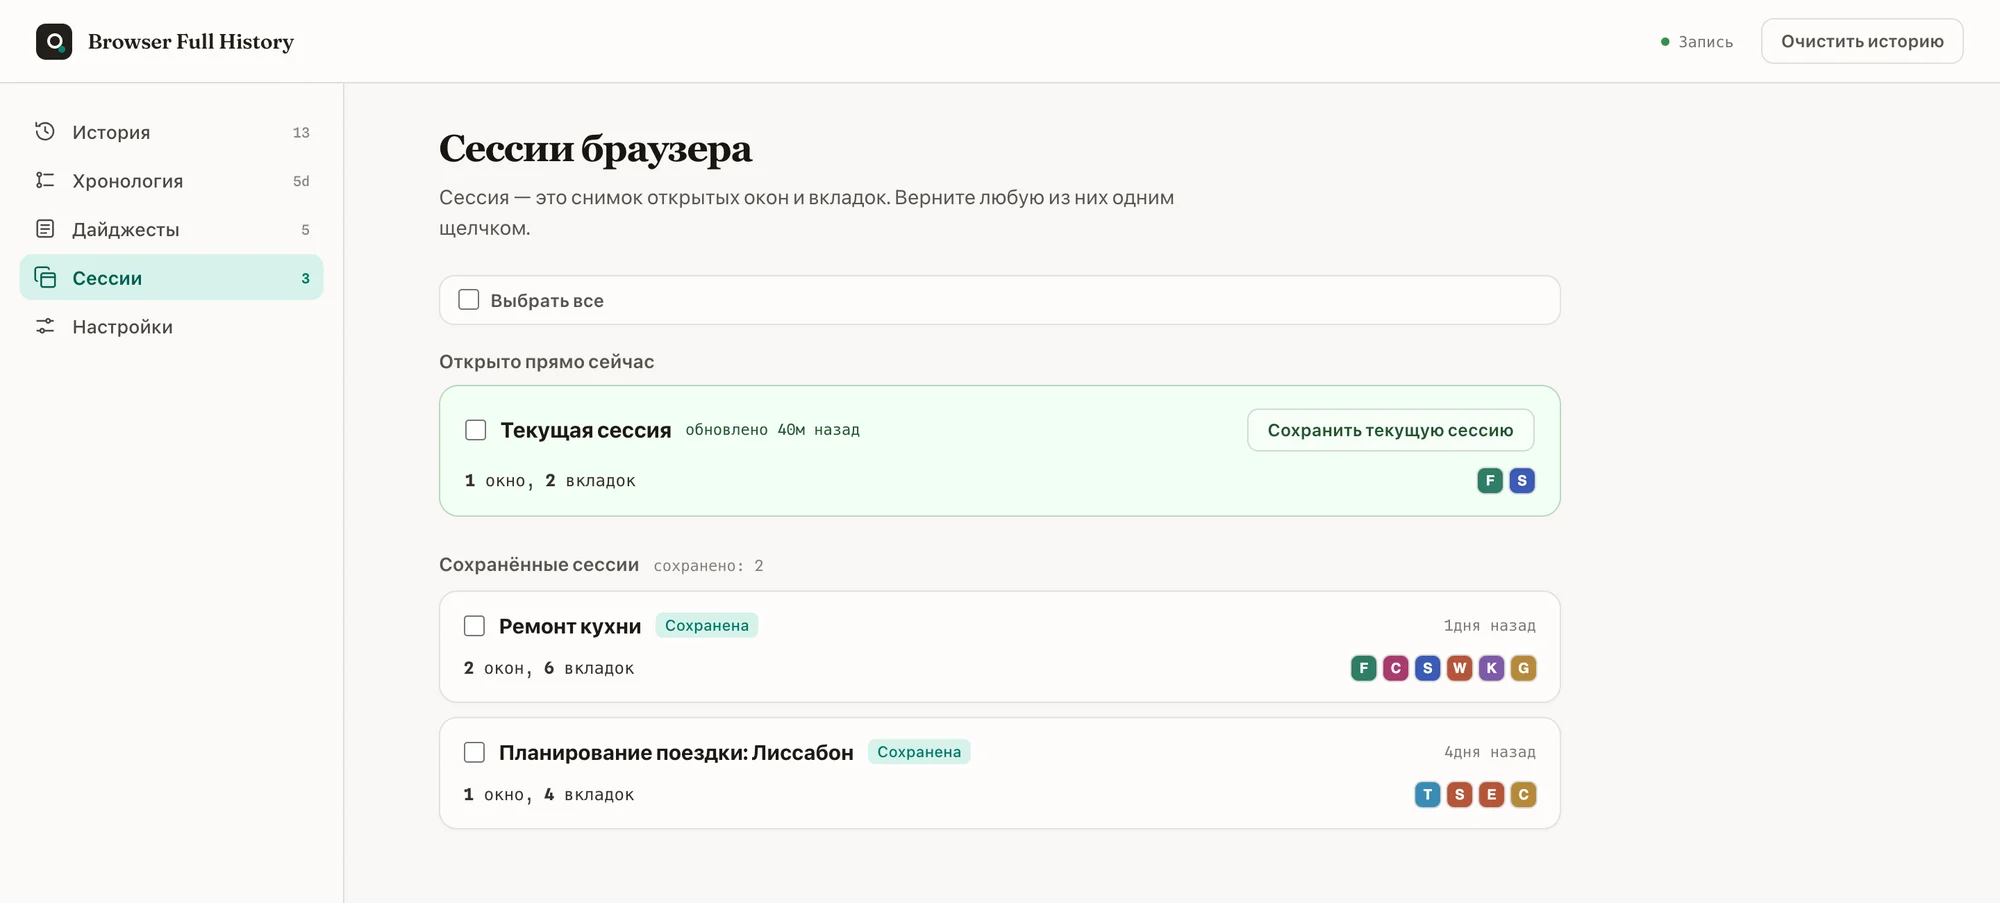Click the Очистить историю button
Screen dimensions: 2000x903
pyautogui.click(x=1862, y=41)
